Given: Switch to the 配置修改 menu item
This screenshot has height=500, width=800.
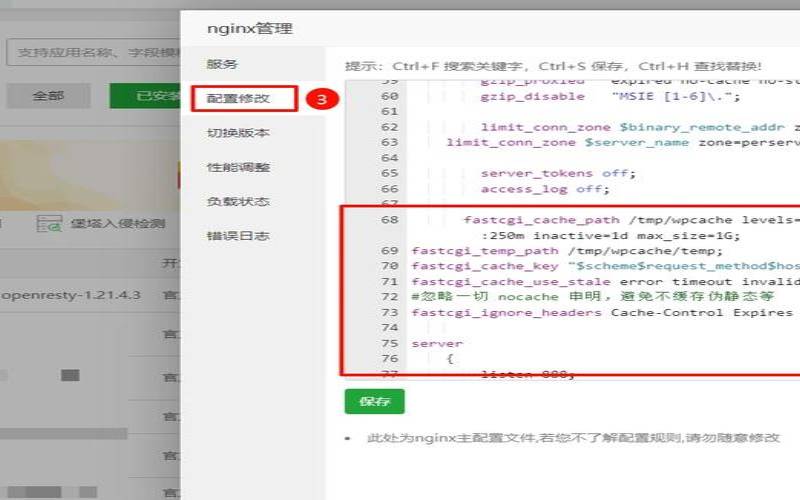Looking at the screenshot, I should (x=238, y=98).
